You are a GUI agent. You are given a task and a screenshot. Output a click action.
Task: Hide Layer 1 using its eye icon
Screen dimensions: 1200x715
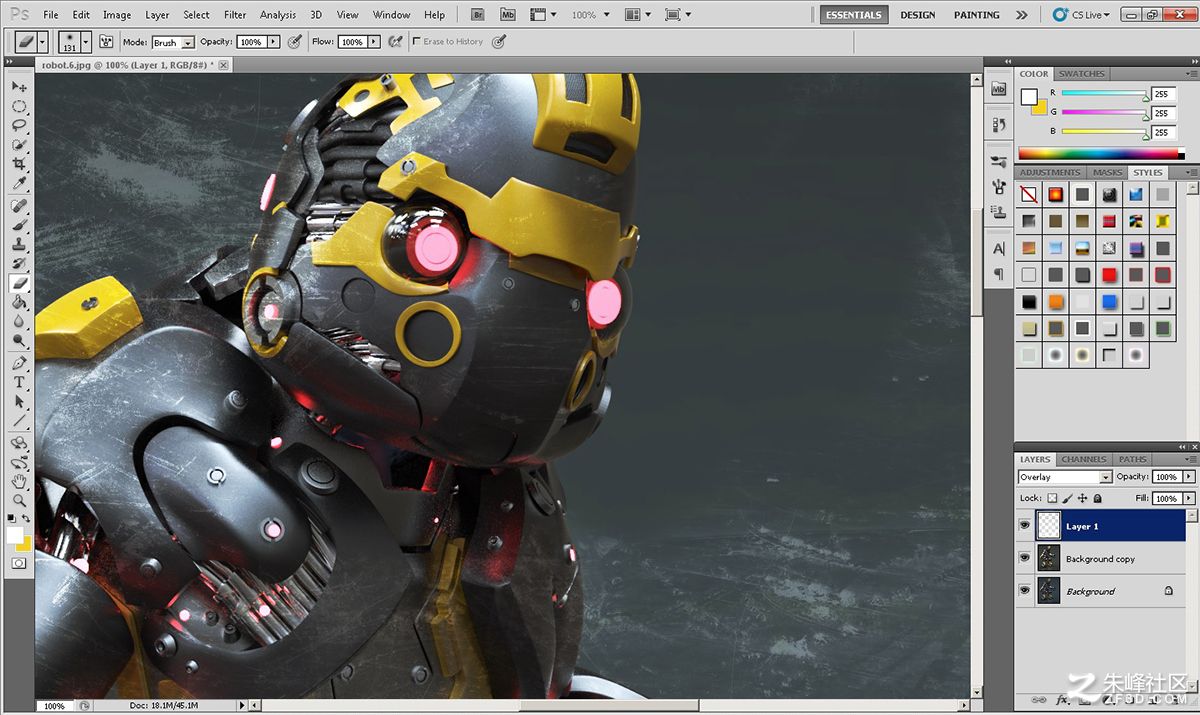1025,526
